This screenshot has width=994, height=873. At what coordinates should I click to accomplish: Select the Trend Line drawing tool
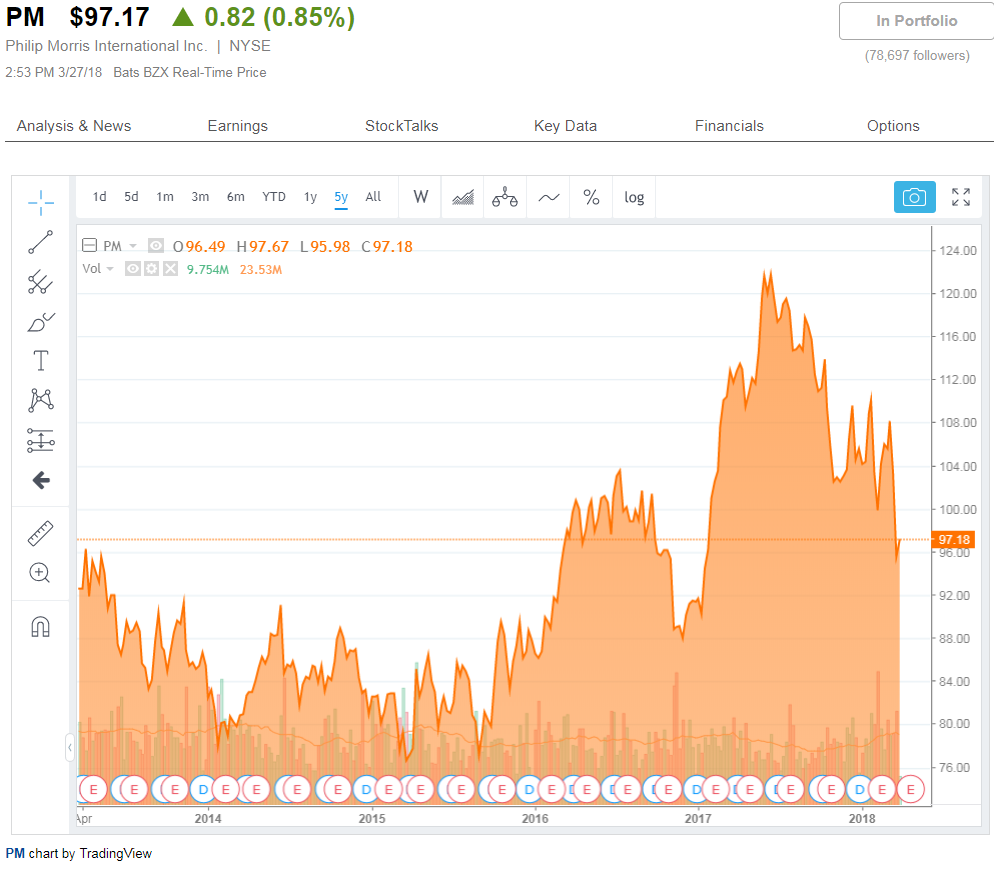pyautogui.click(x=40, y=242)
